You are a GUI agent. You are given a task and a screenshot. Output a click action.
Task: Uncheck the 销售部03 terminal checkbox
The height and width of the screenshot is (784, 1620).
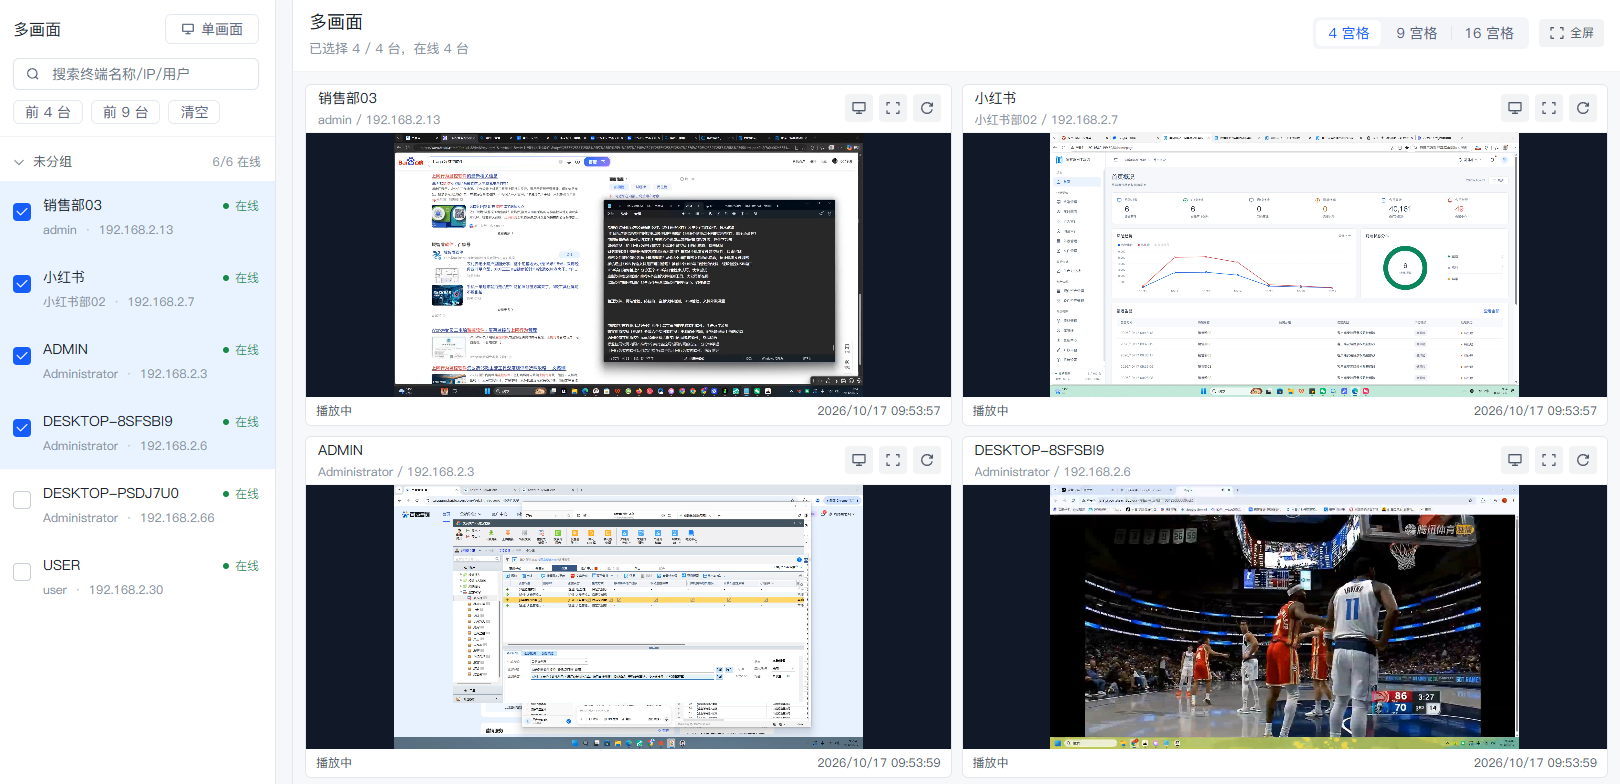point(22,212)
